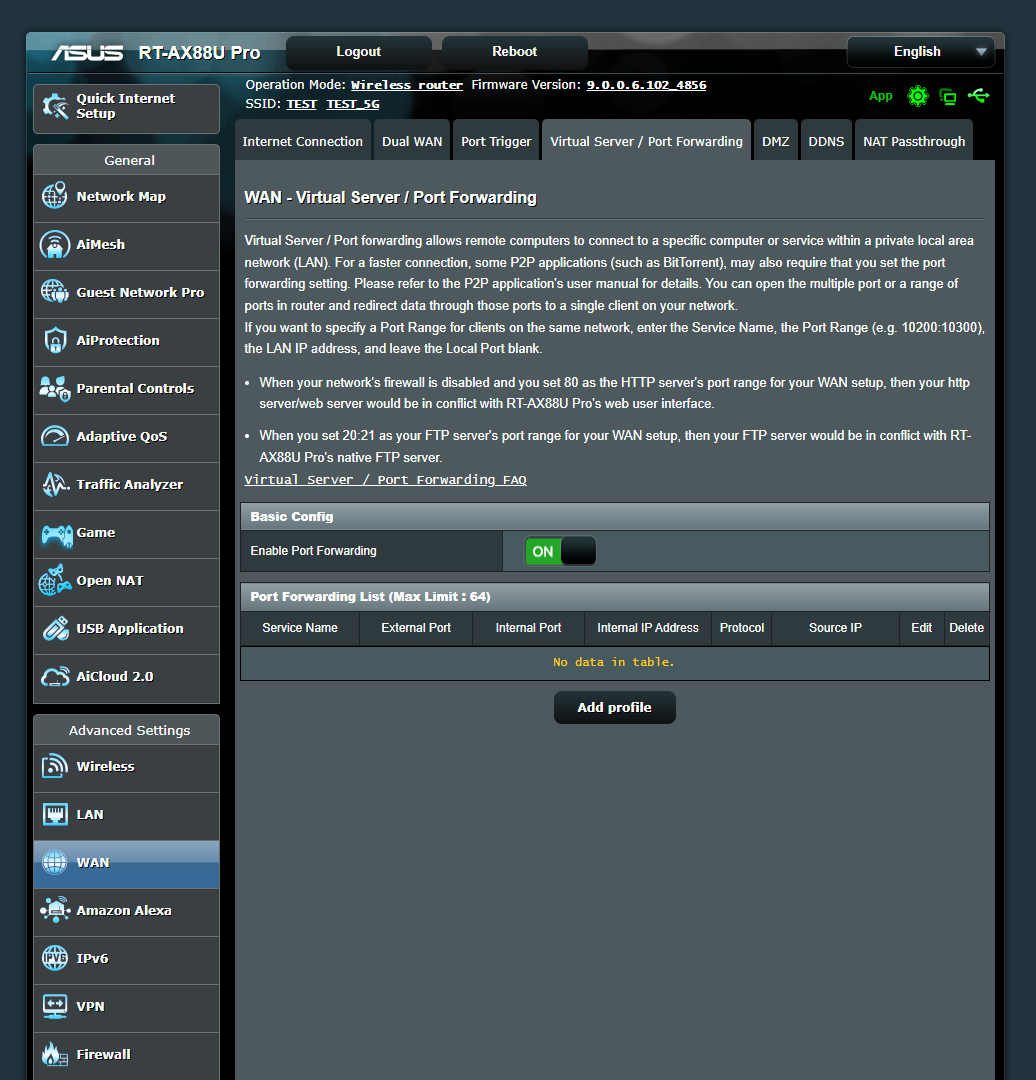
Task: Select the WAN globe icon
Action: coord(55,862)
